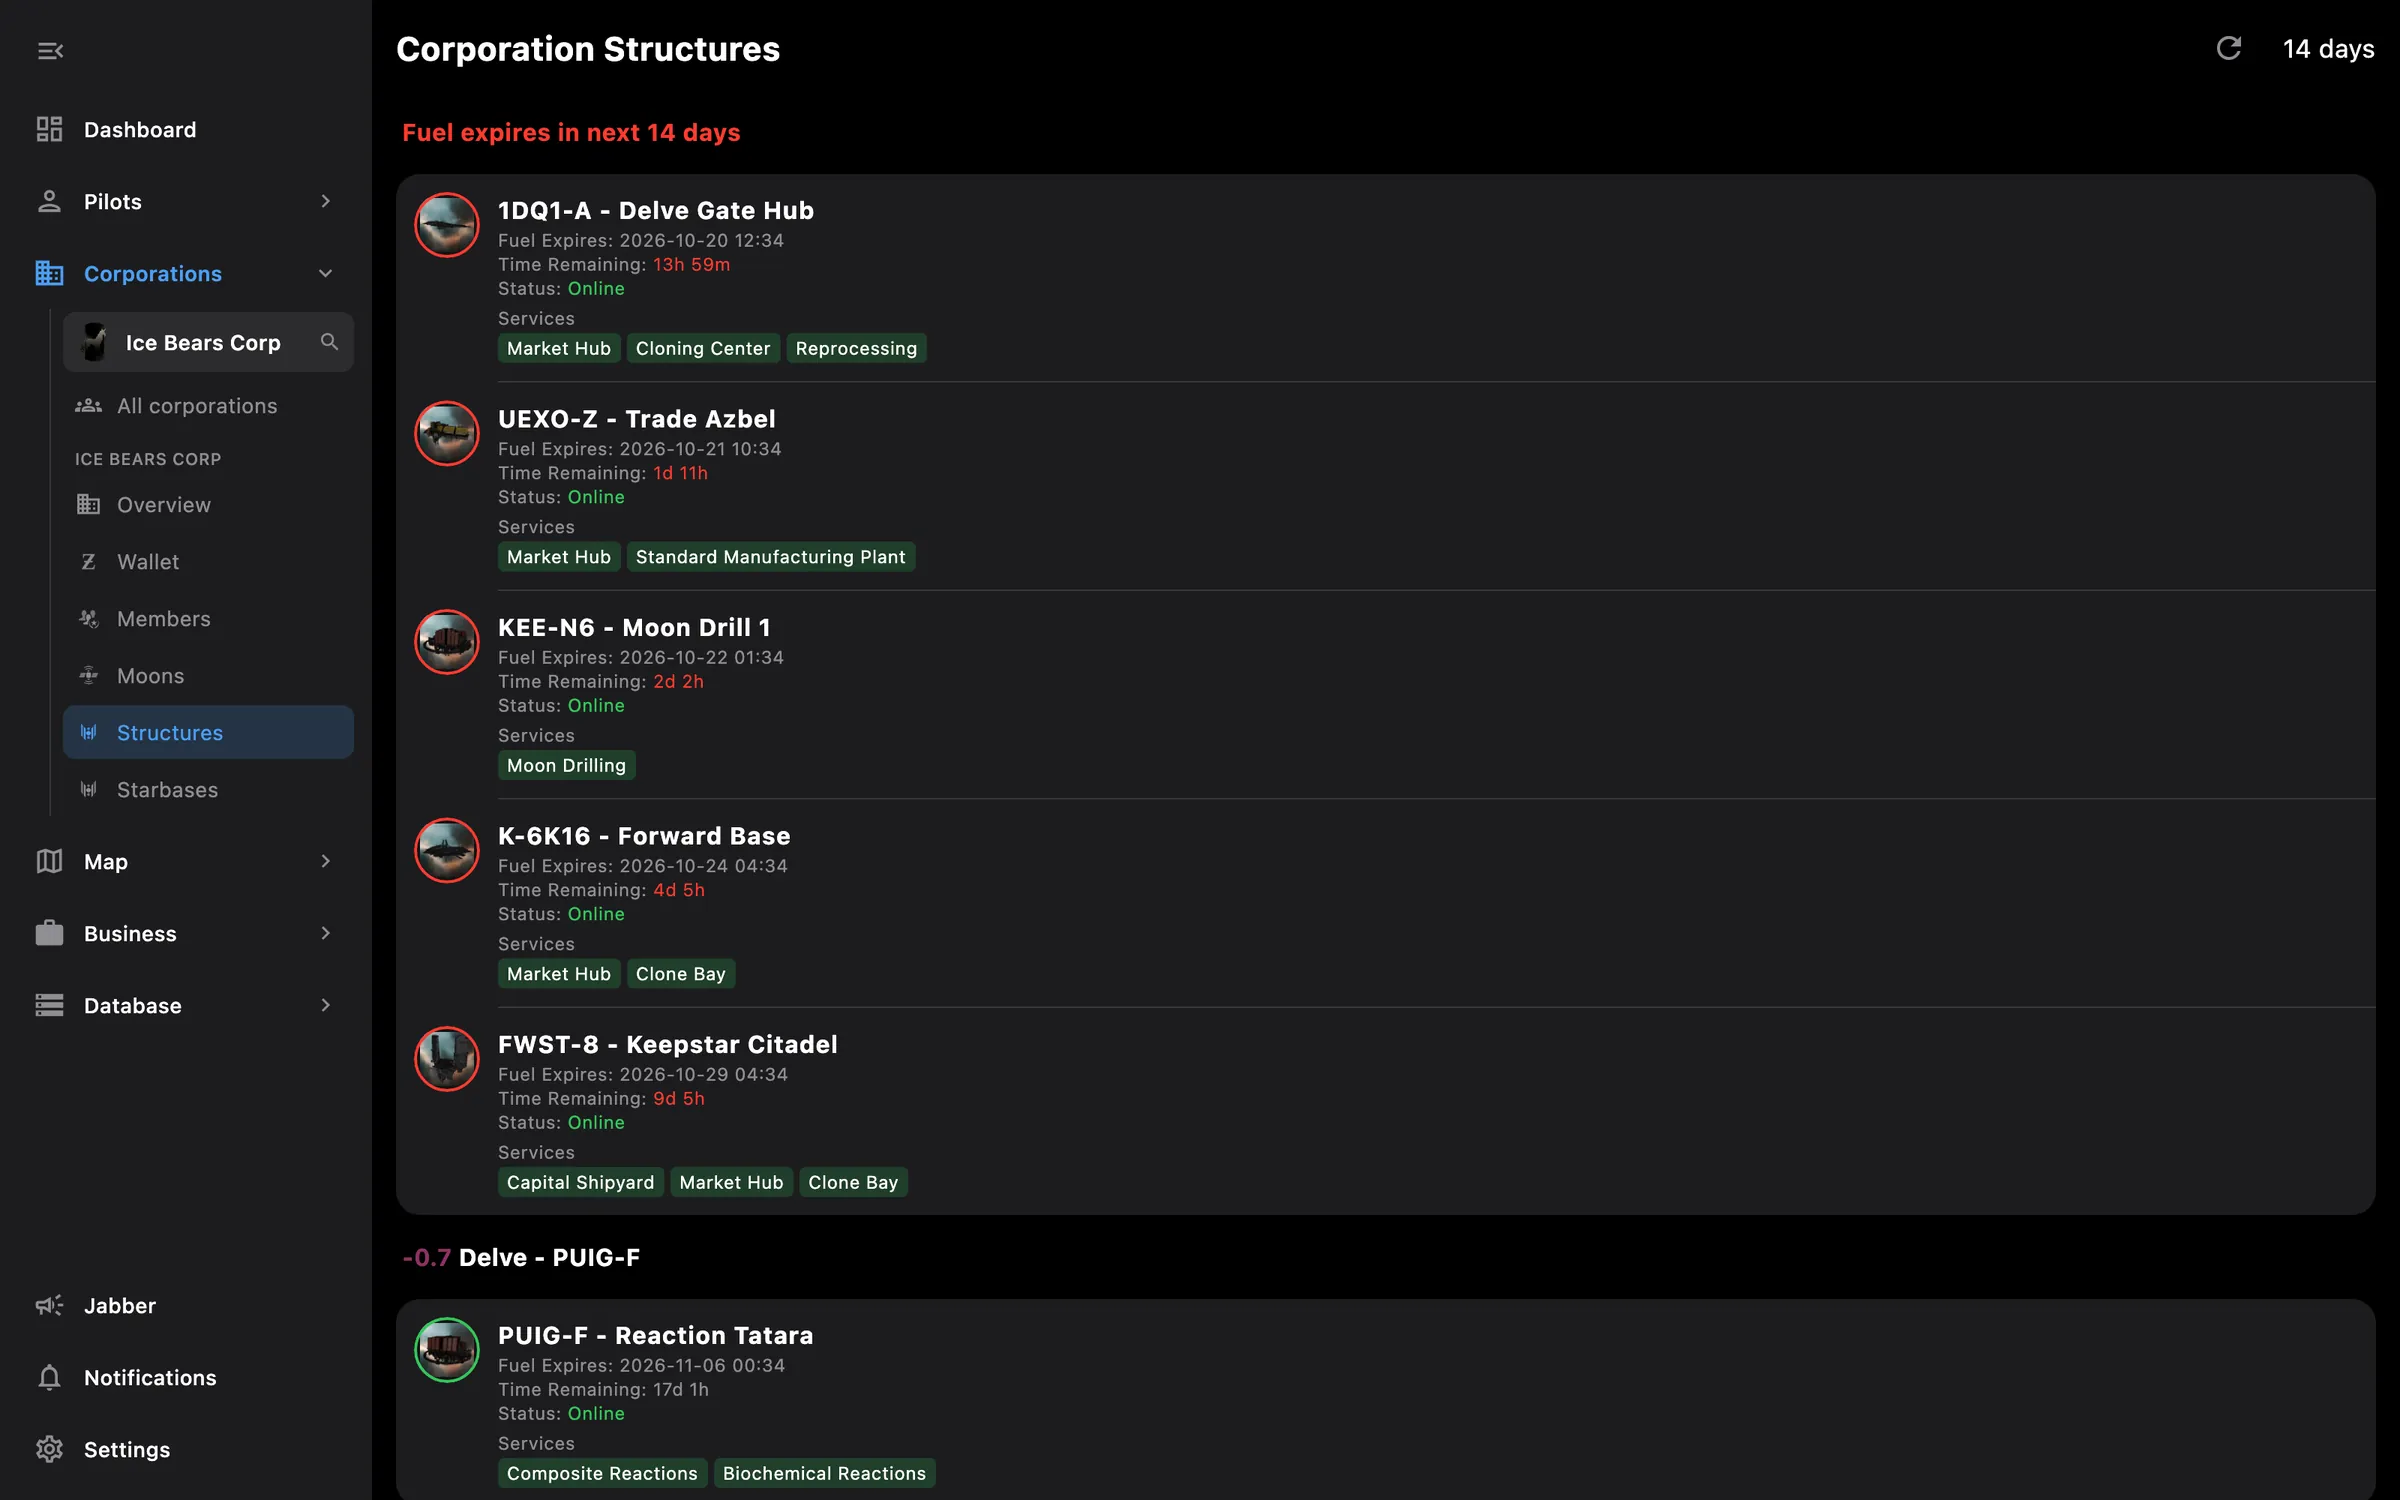Click the Map sidebar icon
Viewport: 2400px width, 1500px height.
pyautogui.click(x=49, y=861)
